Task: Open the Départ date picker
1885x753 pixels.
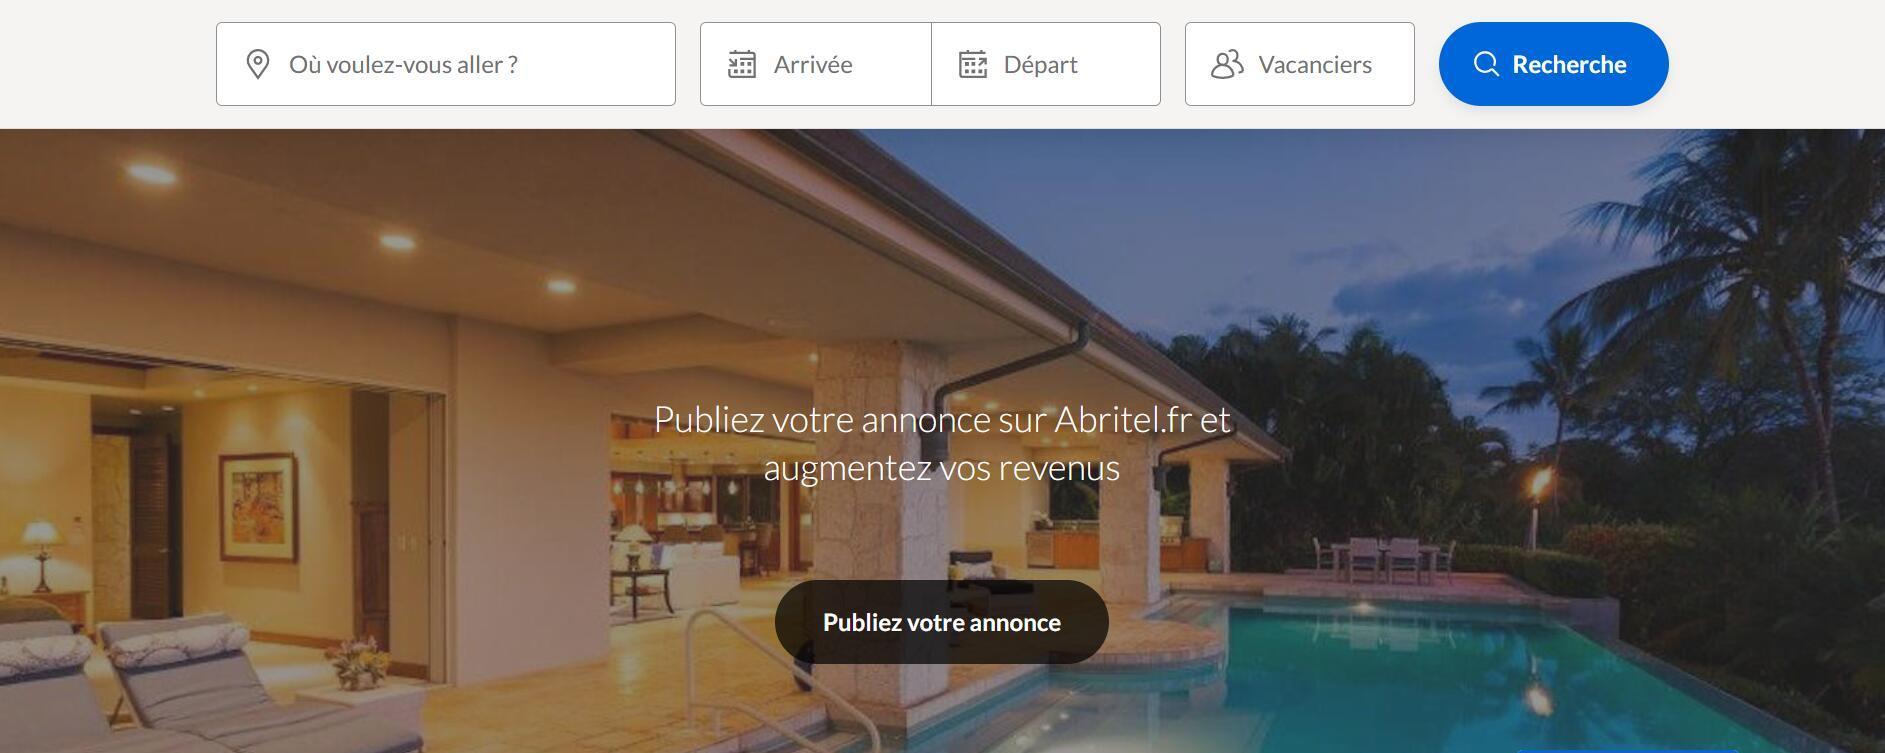Action: tap(1046, 64)
